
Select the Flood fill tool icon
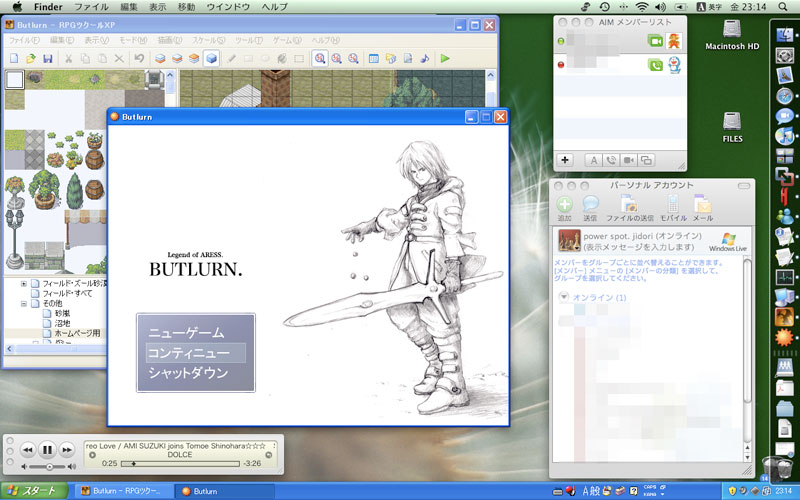[x=282, y=59]
